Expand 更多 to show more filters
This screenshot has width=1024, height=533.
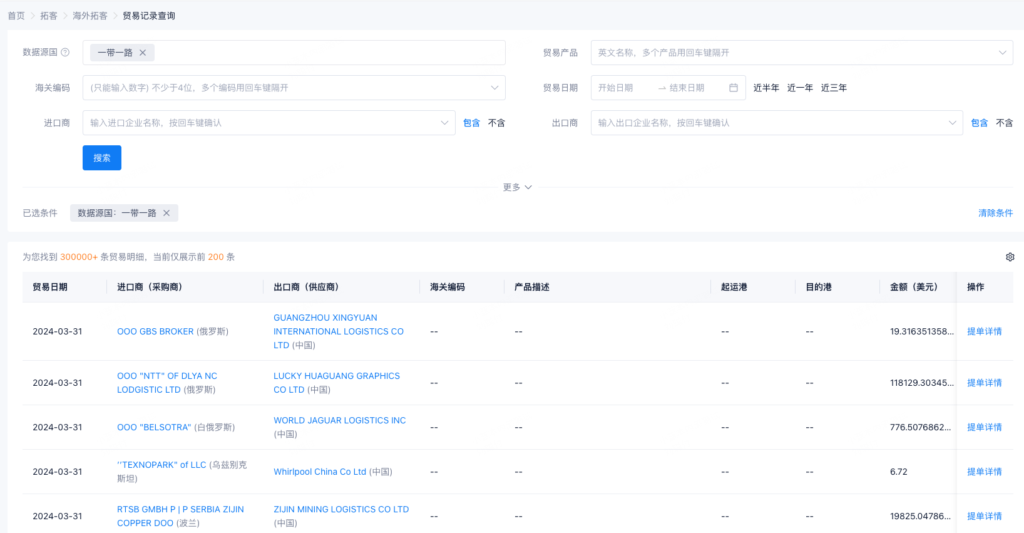click(517, 187)
